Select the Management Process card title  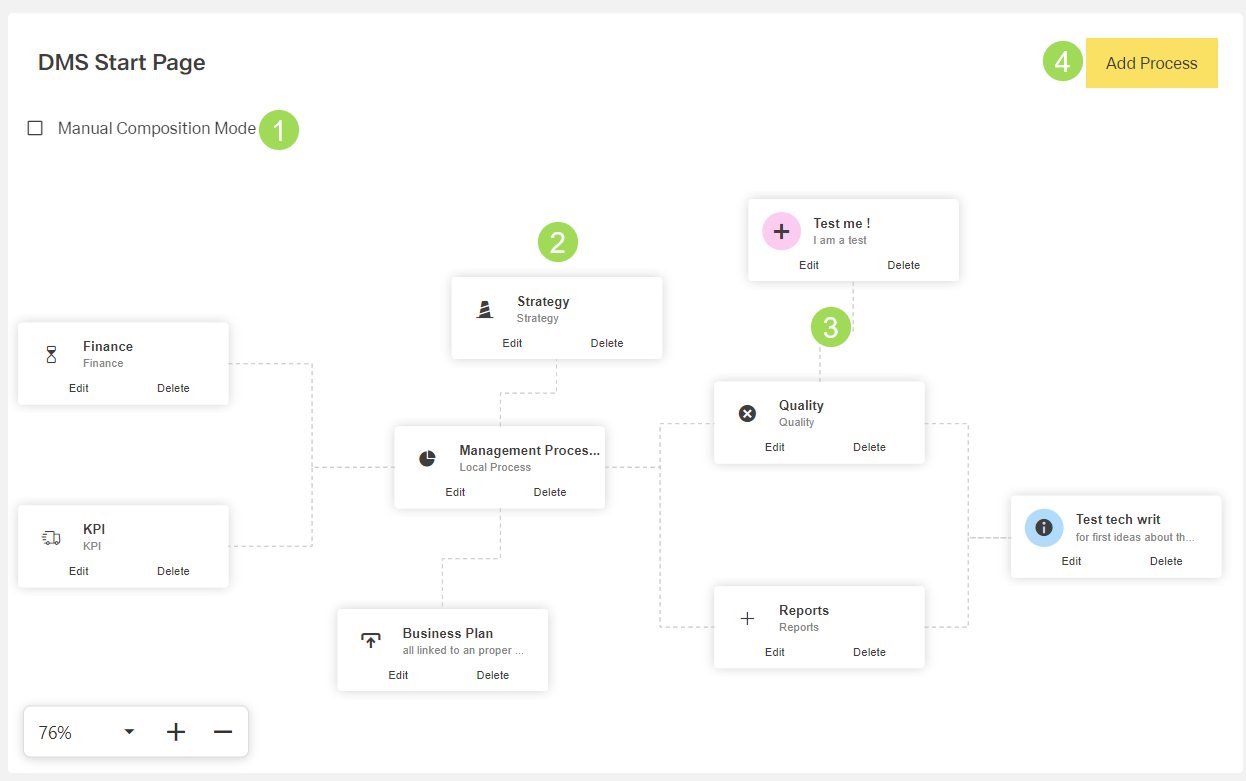coord(529,450)
